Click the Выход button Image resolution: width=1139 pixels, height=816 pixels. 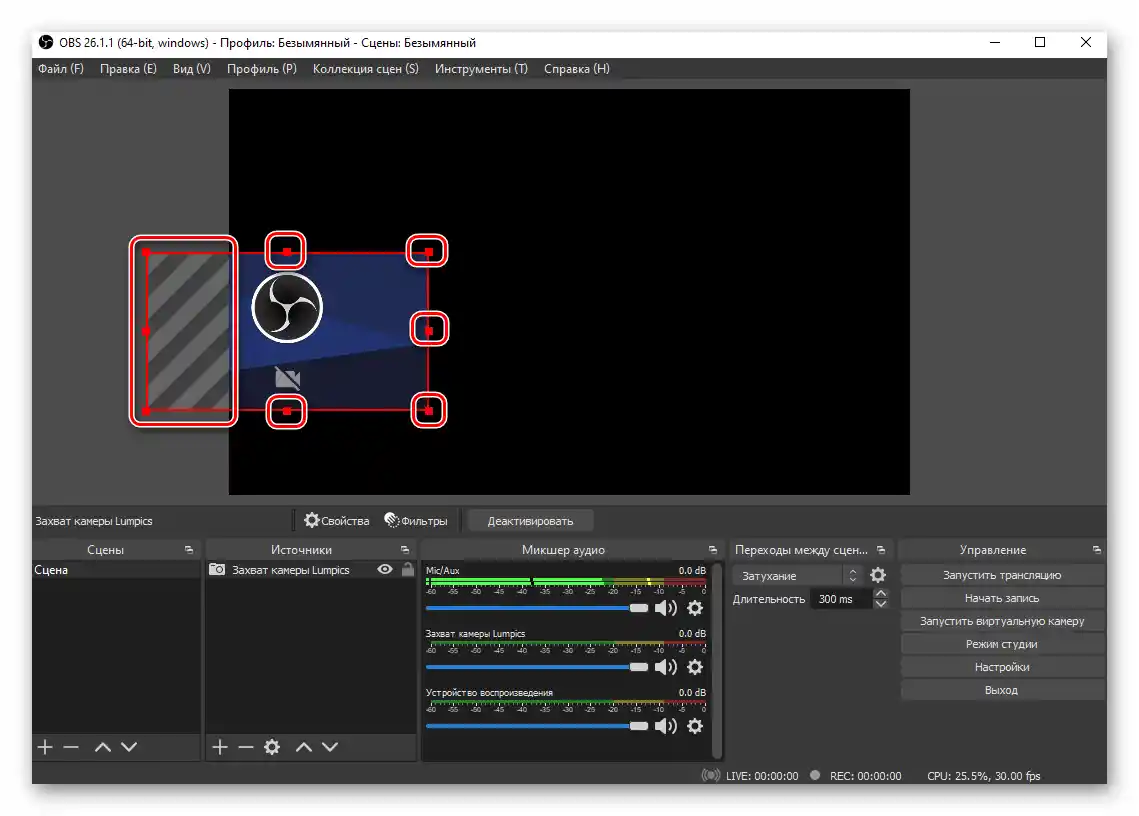point(1002,690)
